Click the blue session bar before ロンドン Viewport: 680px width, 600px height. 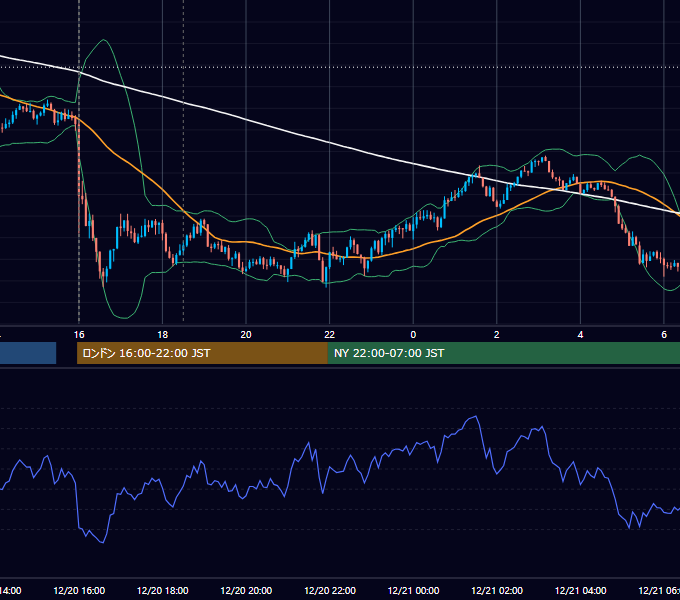[28, 353]
